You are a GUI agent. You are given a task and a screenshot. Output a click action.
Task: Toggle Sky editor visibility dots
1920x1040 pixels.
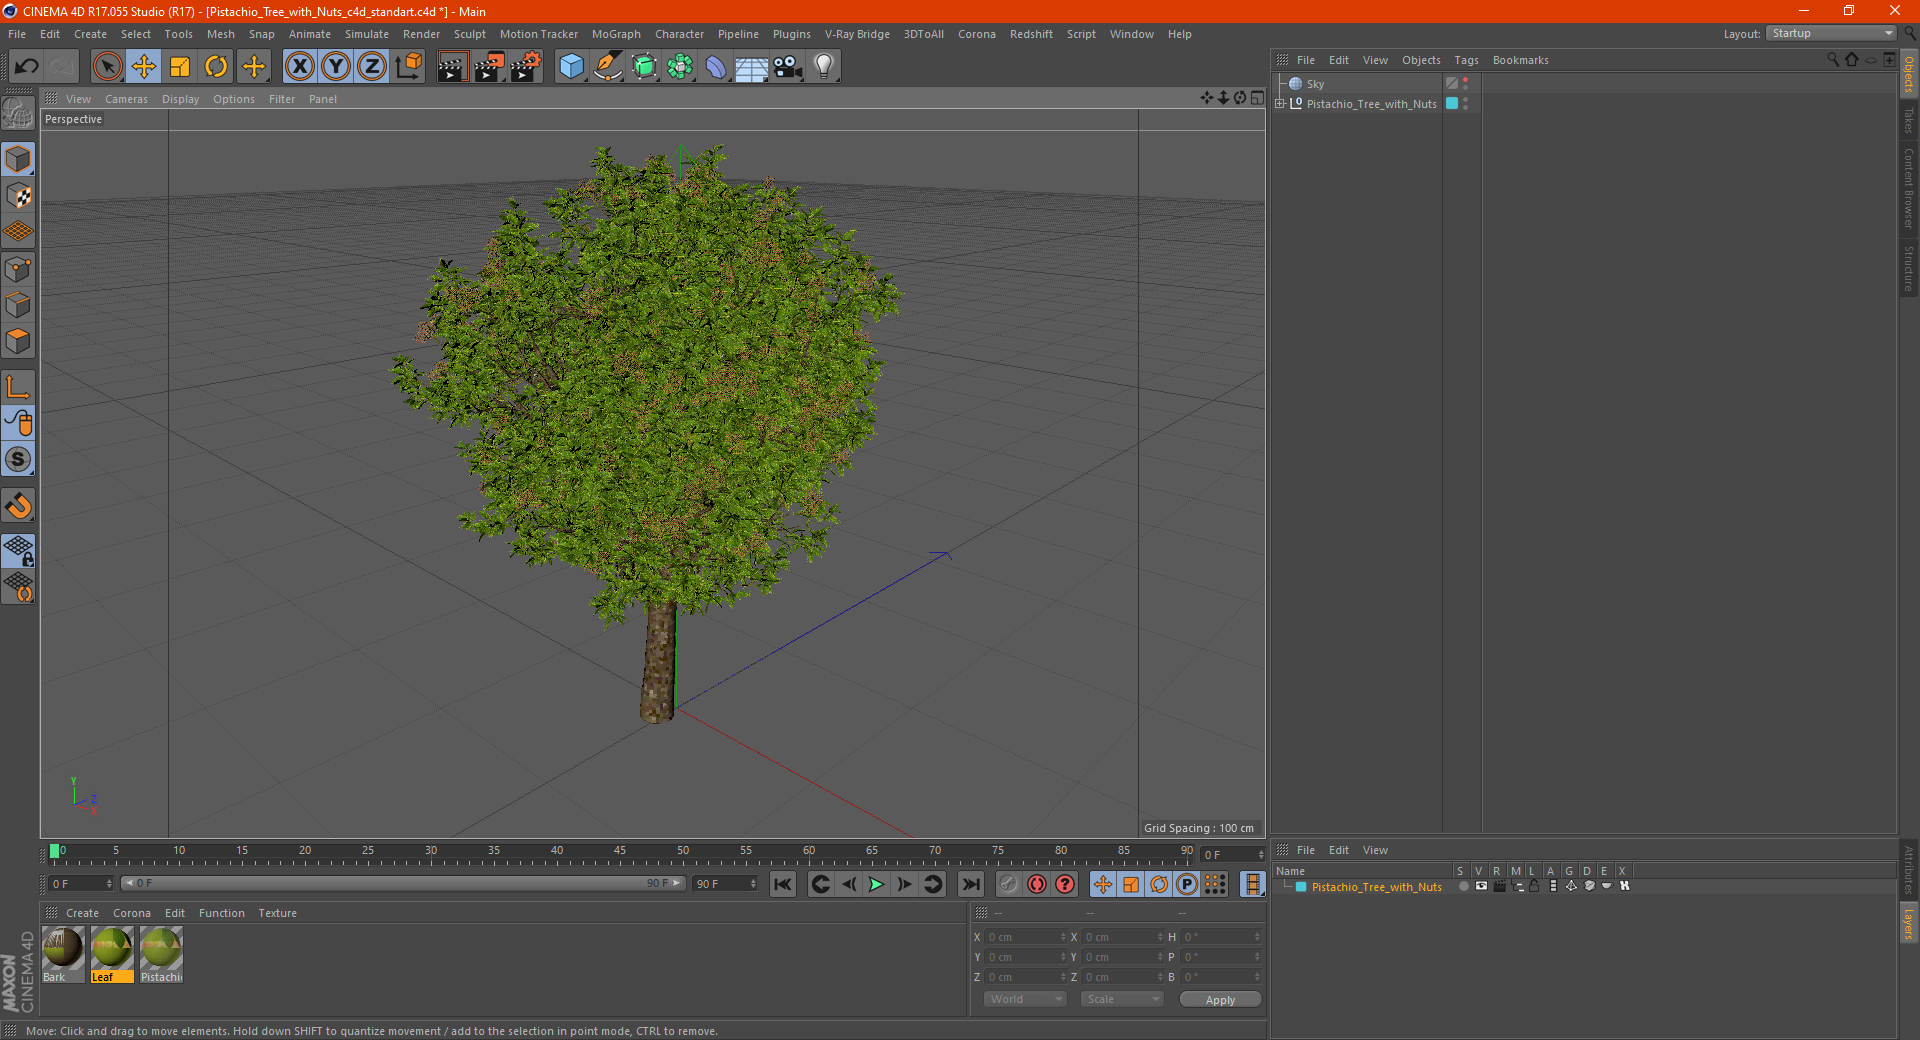[x=1466, y=84]
